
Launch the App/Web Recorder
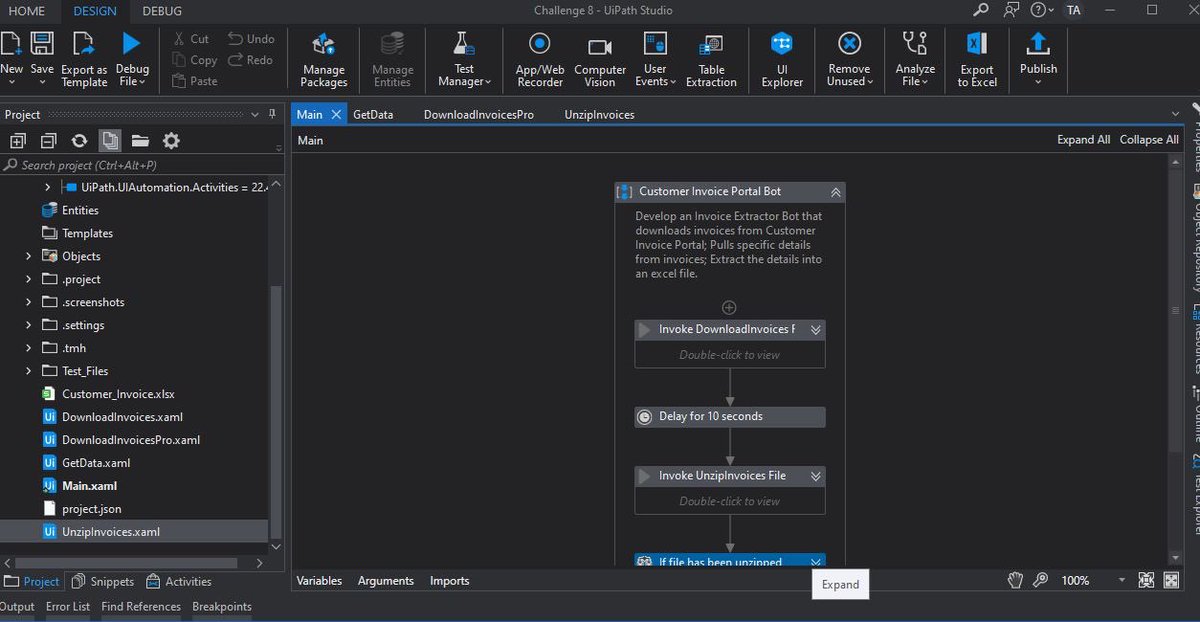tap(540, 59)
